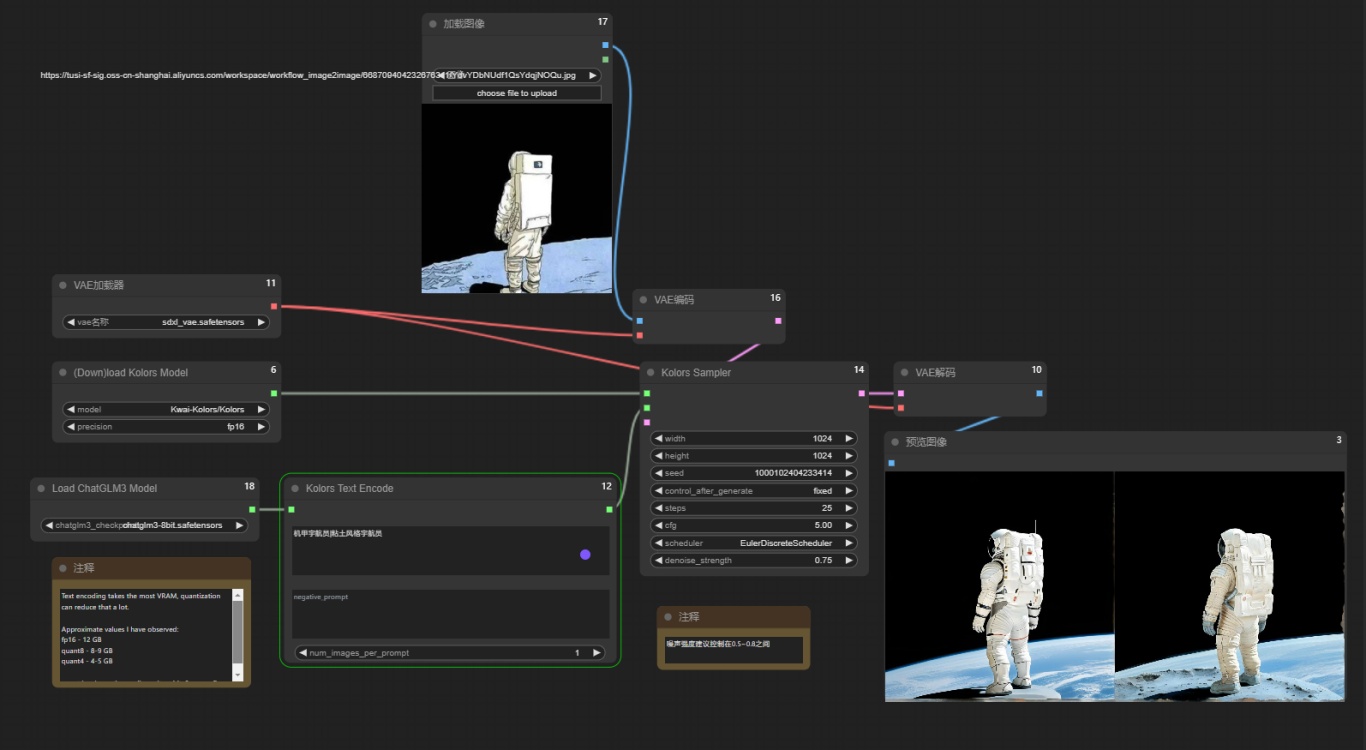Screen dimensions: 1366x750
Task: Collapse the VRAM 注释 note via its dot
Action: (63, 567)
